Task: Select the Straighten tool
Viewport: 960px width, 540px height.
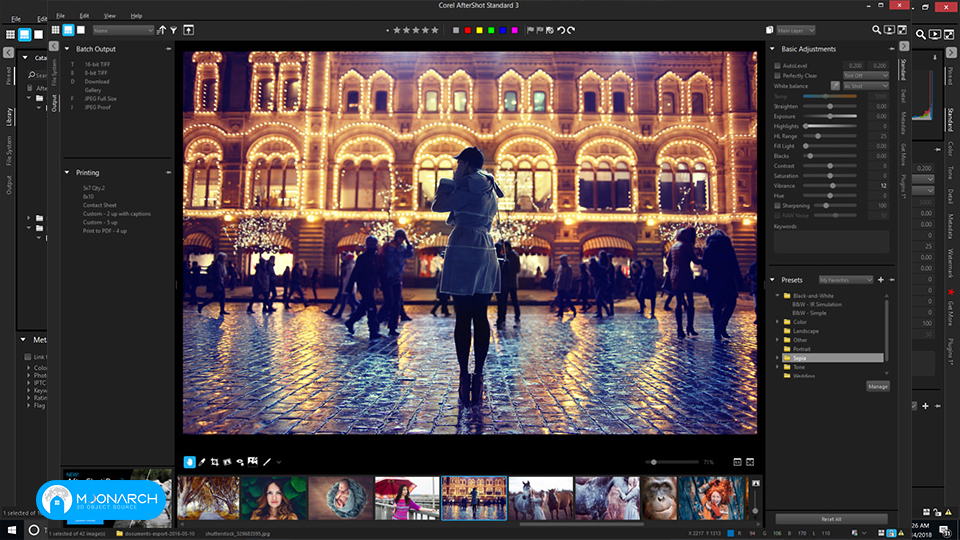Action: [x=227, y=462]
